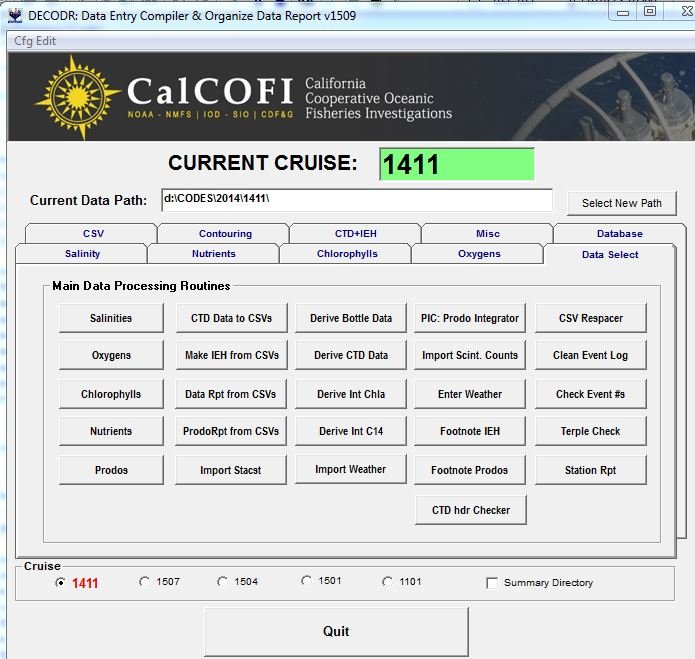Click the Current Data Path field

pyautogui.click(x=357, y=200)
